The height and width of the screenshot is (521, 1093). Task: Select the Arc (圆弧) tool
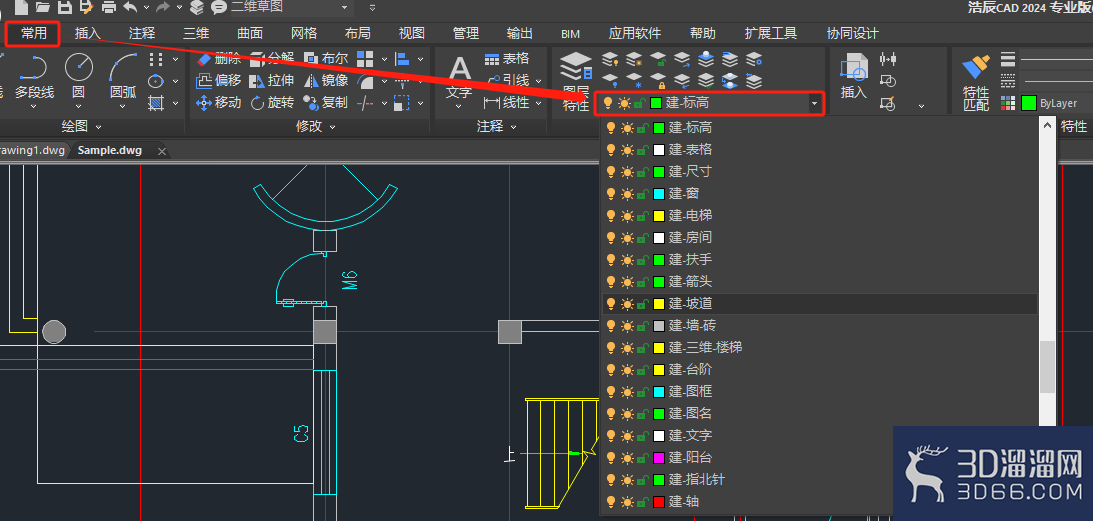point(123,77)
